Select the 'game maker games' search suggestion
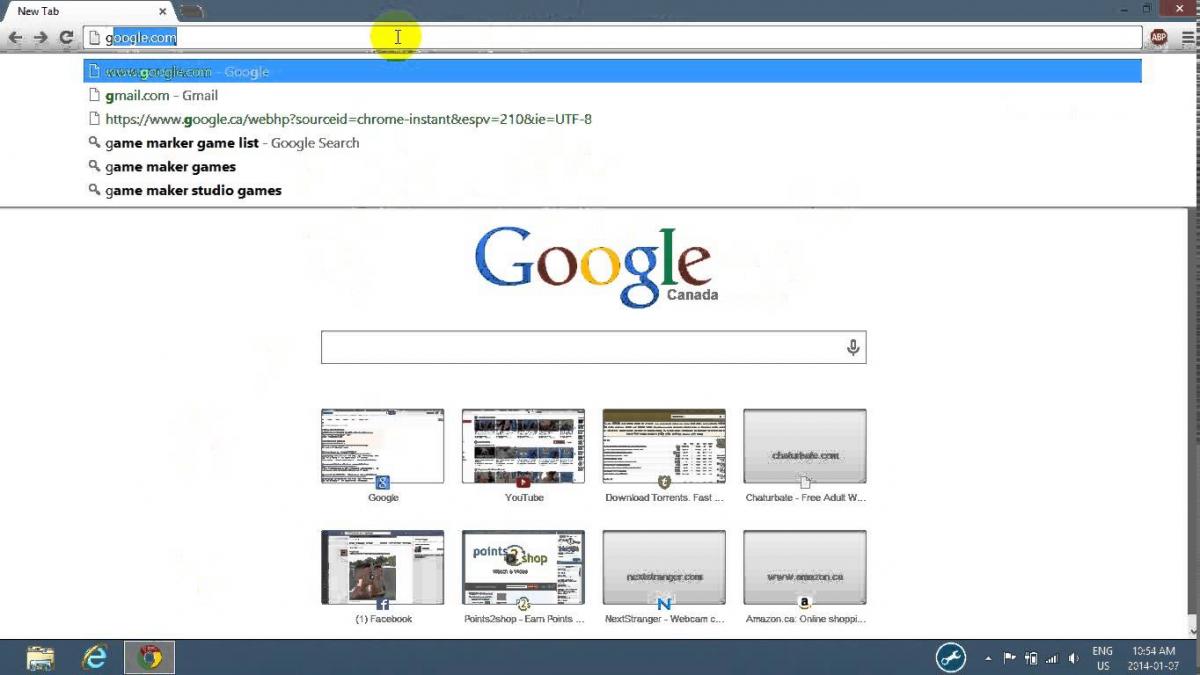The width and height of the screenshot is (1200, 675). pyautogui.click(x=170, y=167)
